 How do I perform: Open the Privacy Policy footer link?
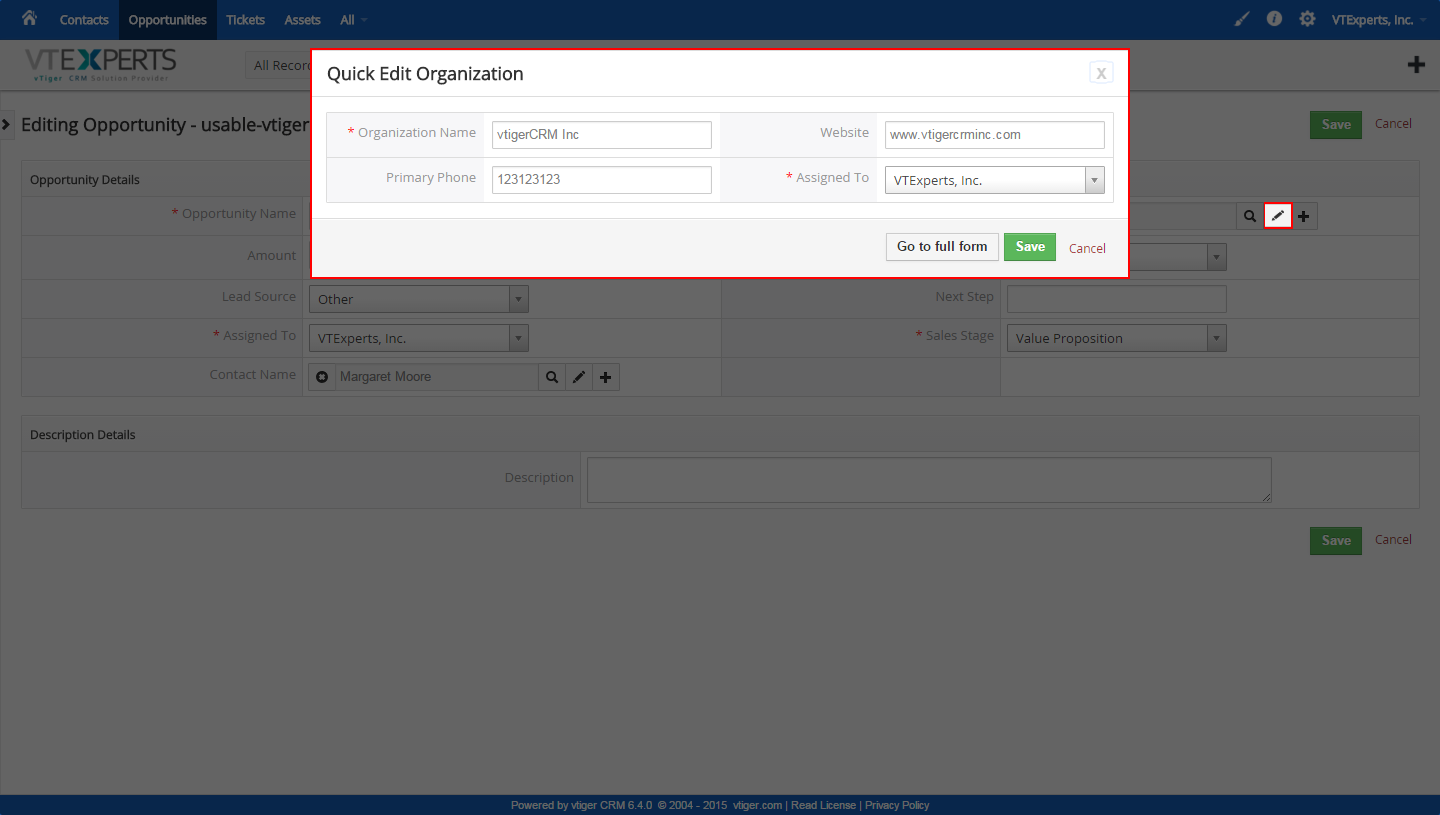(x=897, y=805)
